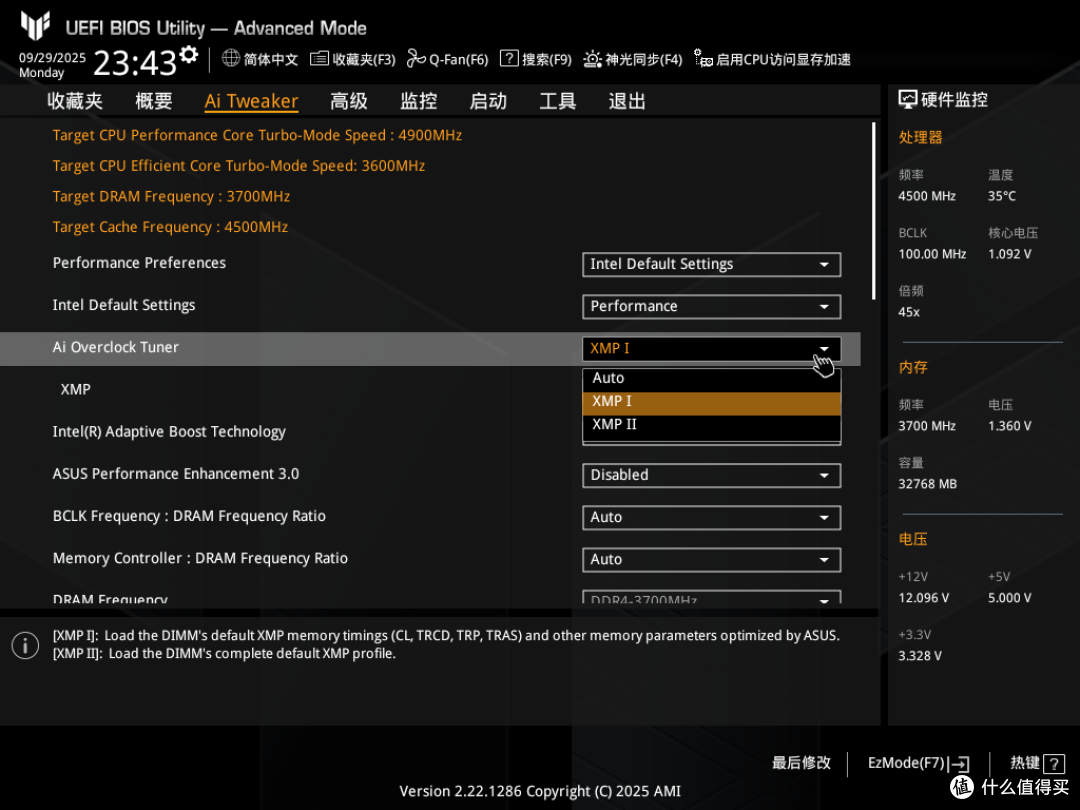Viewport: 1080px width, 810px height.
Task: Click the 32768 MB capacity value
Action: click(928, 484)
